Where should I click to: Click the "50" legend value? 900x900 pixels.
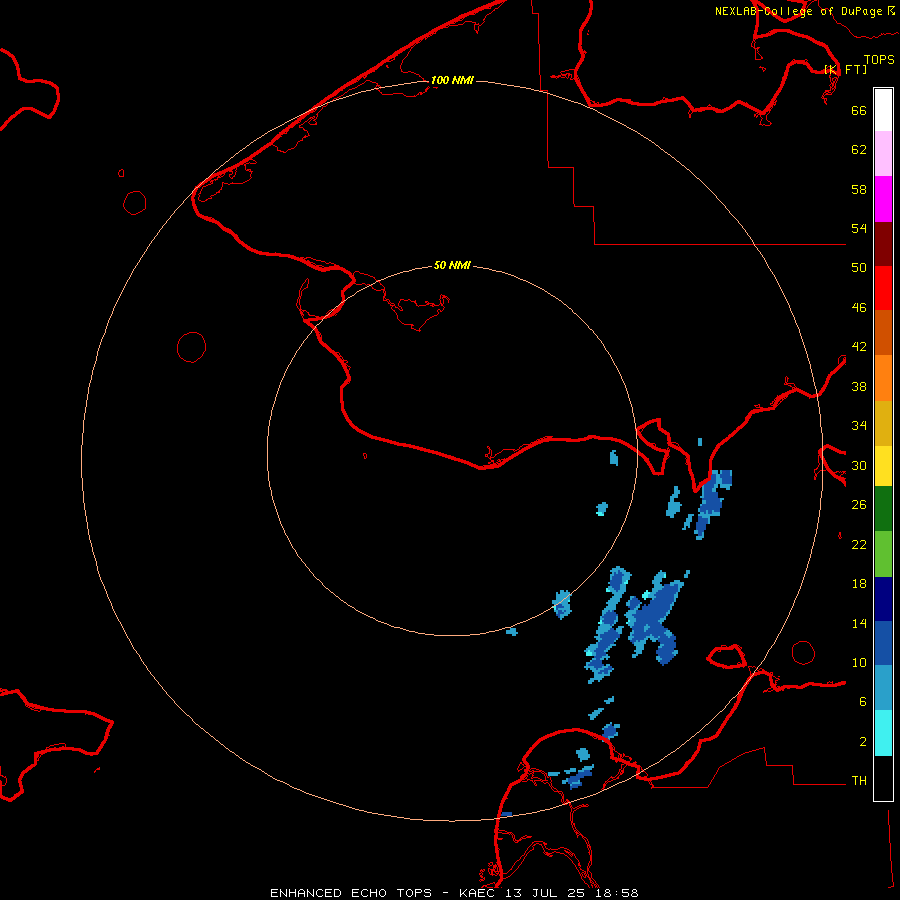[x=859, y=268]
